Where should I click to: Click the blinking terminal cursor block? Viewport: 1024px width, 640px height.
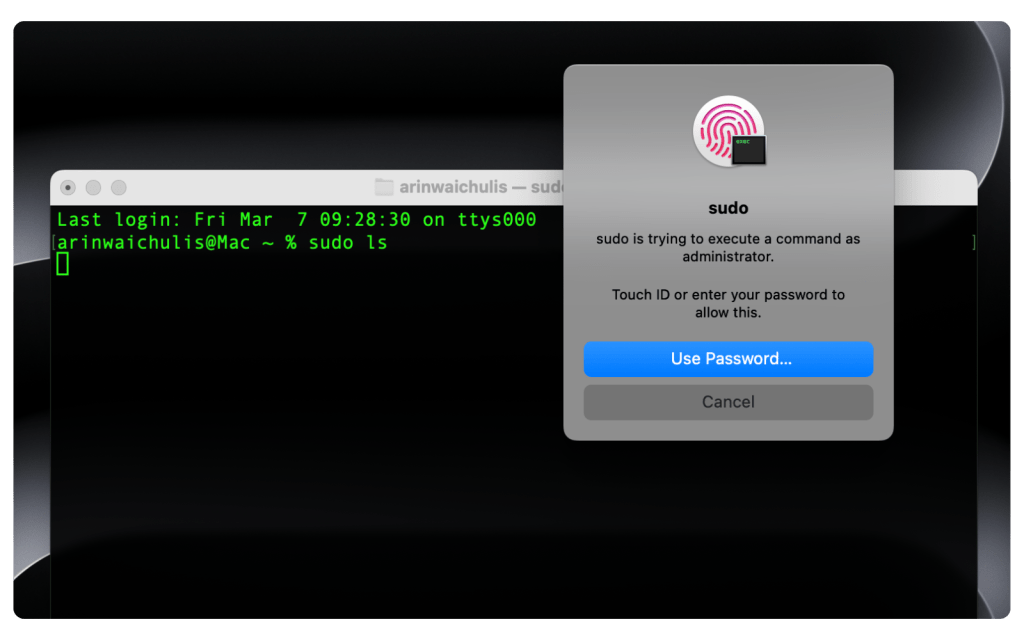[x=62, y=264]
